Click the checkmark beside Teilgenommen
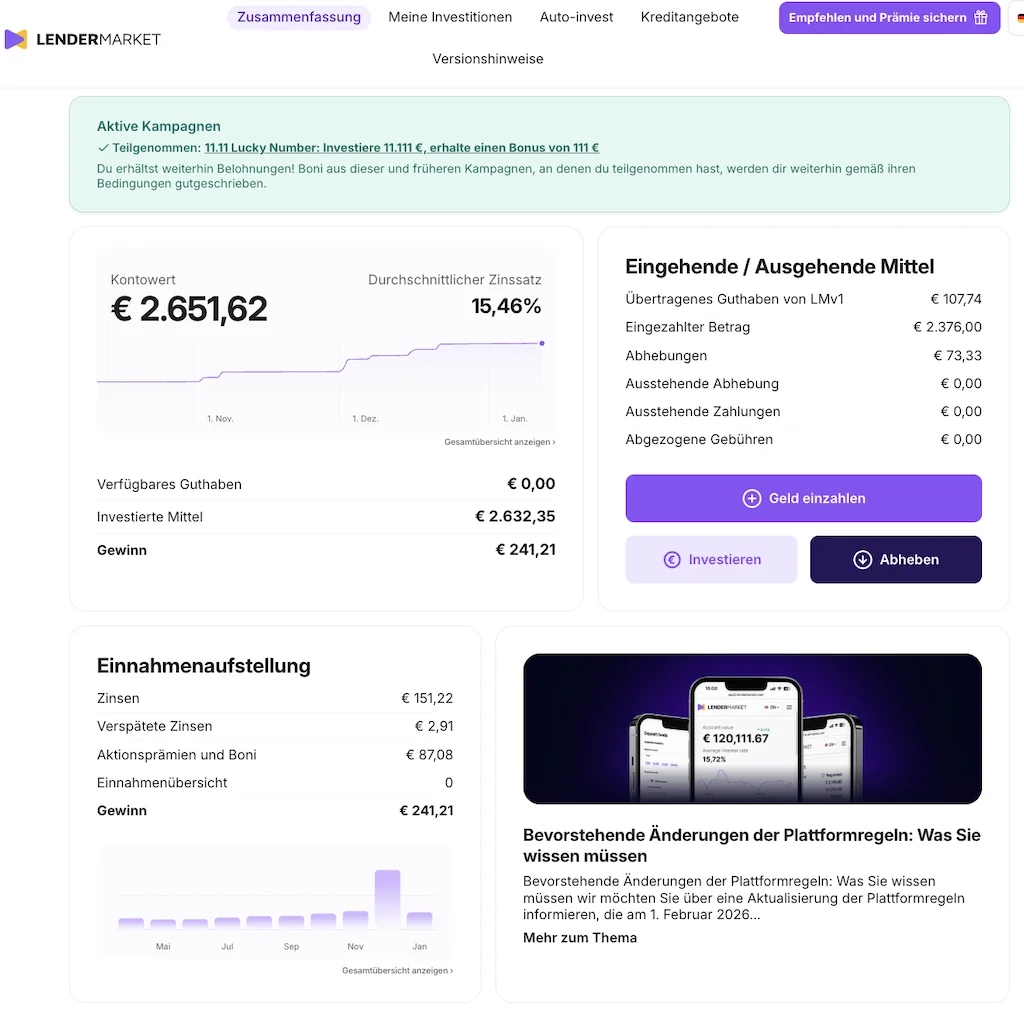Screen dimensions: 1024x1020 pyautogui.click(x=103, y=147)
